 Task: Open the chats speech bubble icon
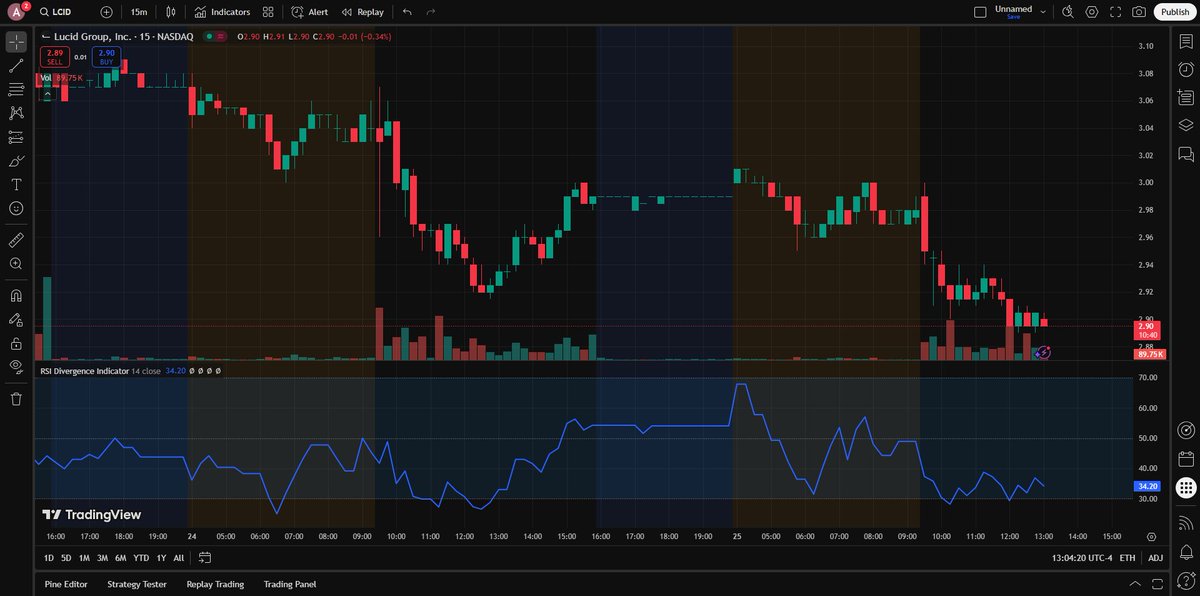tap(1186, 154)
